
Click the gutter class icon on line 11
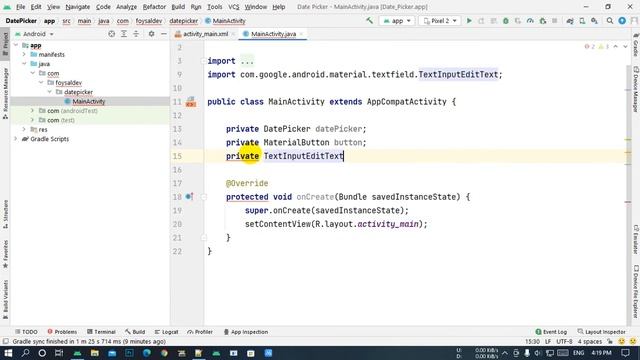point(191,102)
